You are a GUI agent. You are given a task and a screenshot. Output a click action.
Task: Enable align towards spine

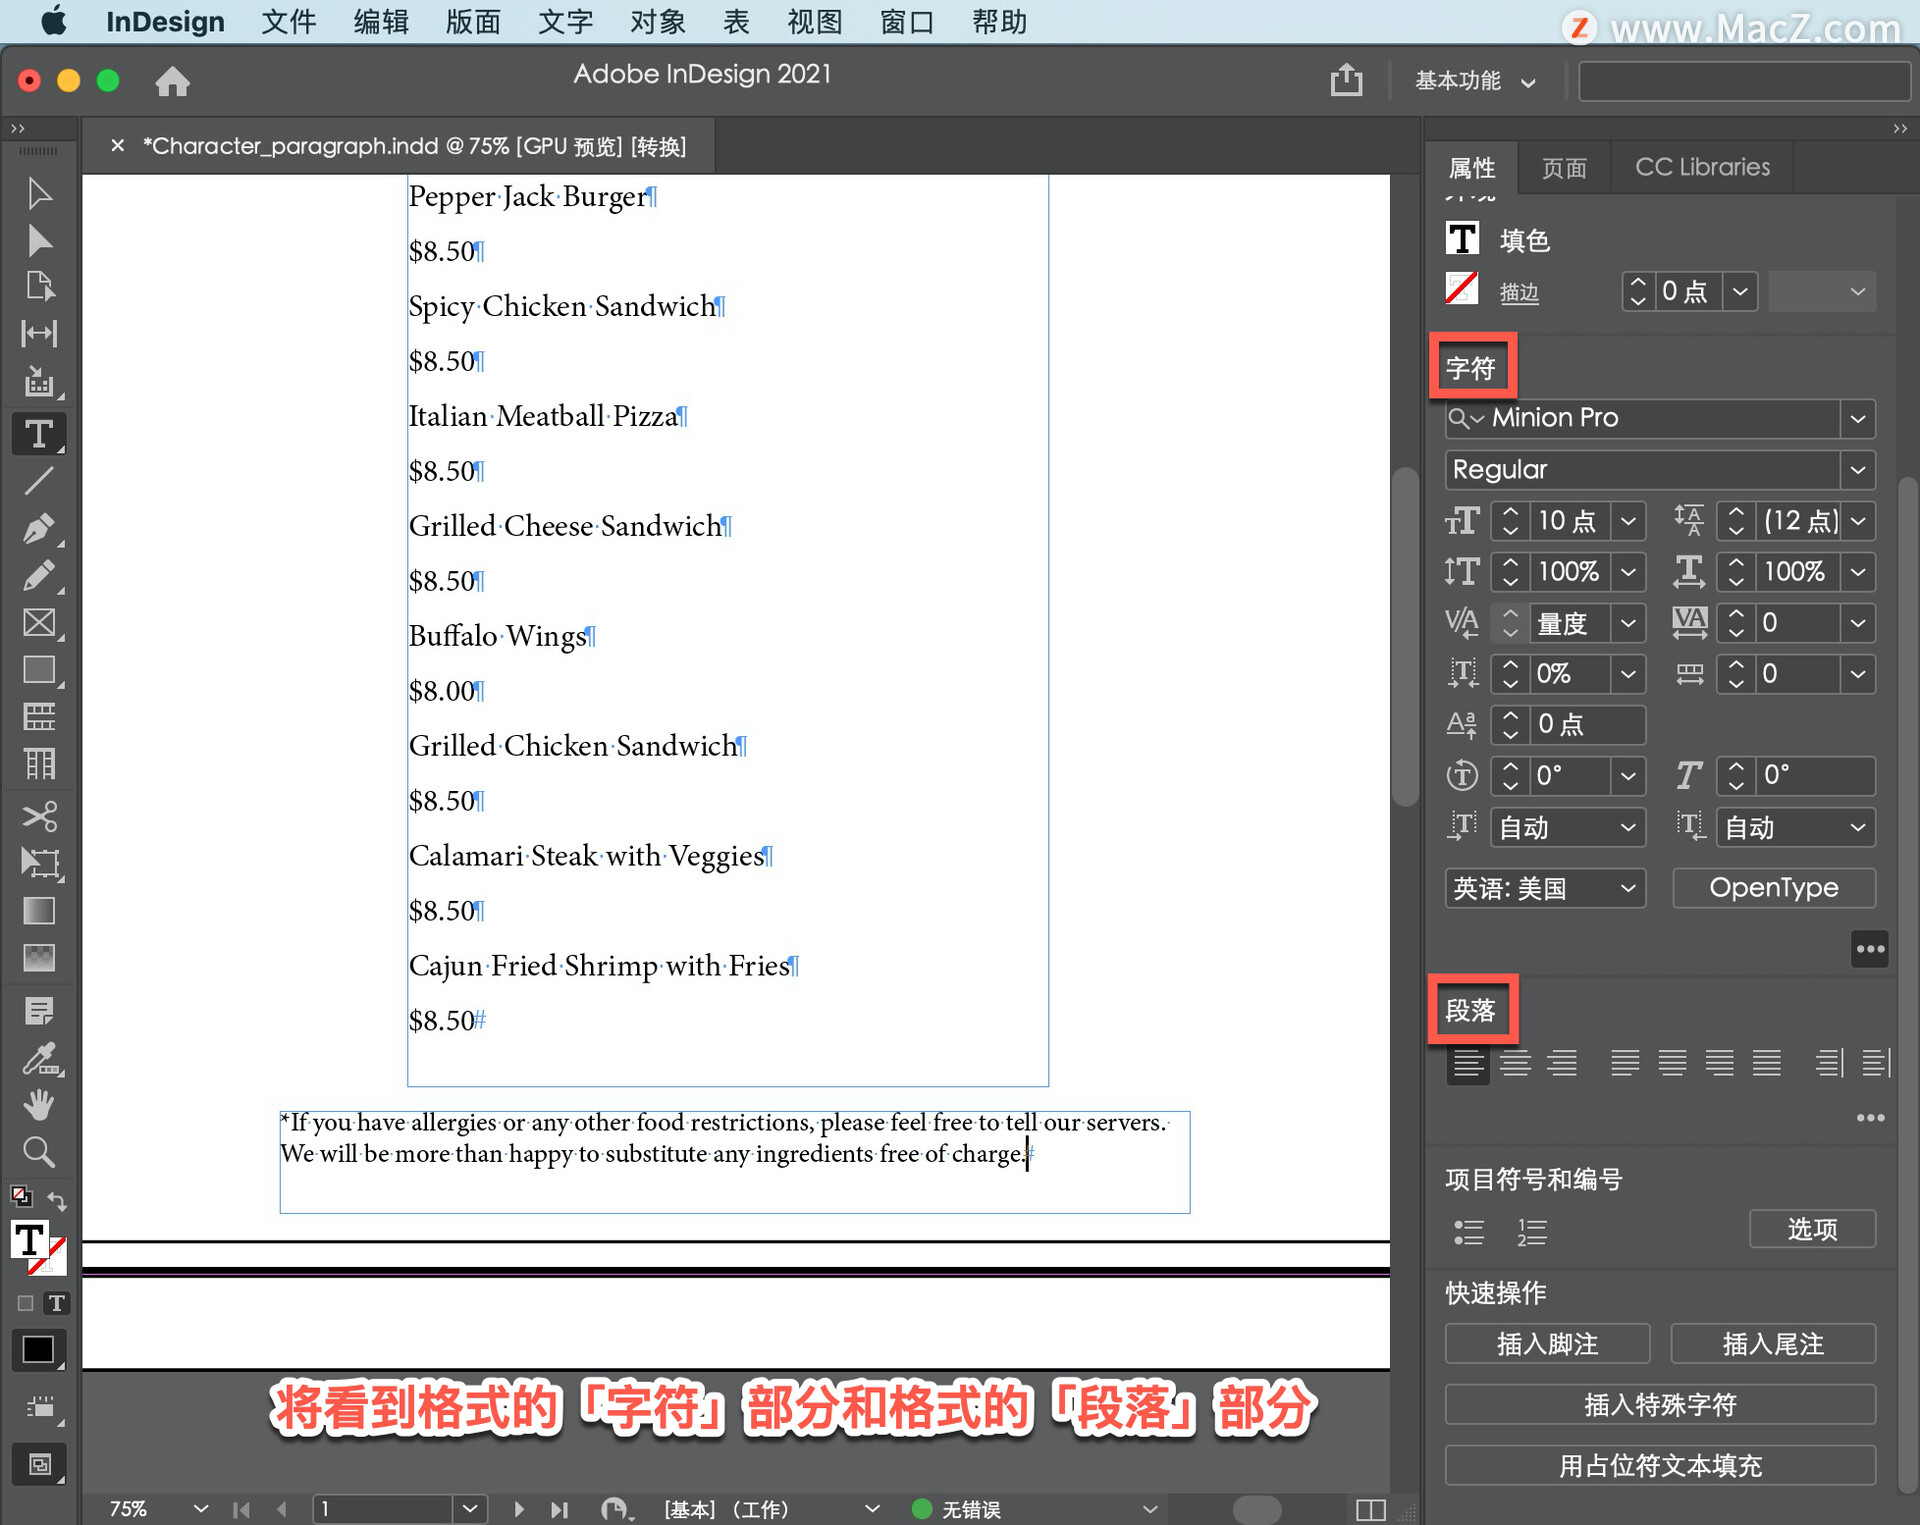(1829, 1063)
